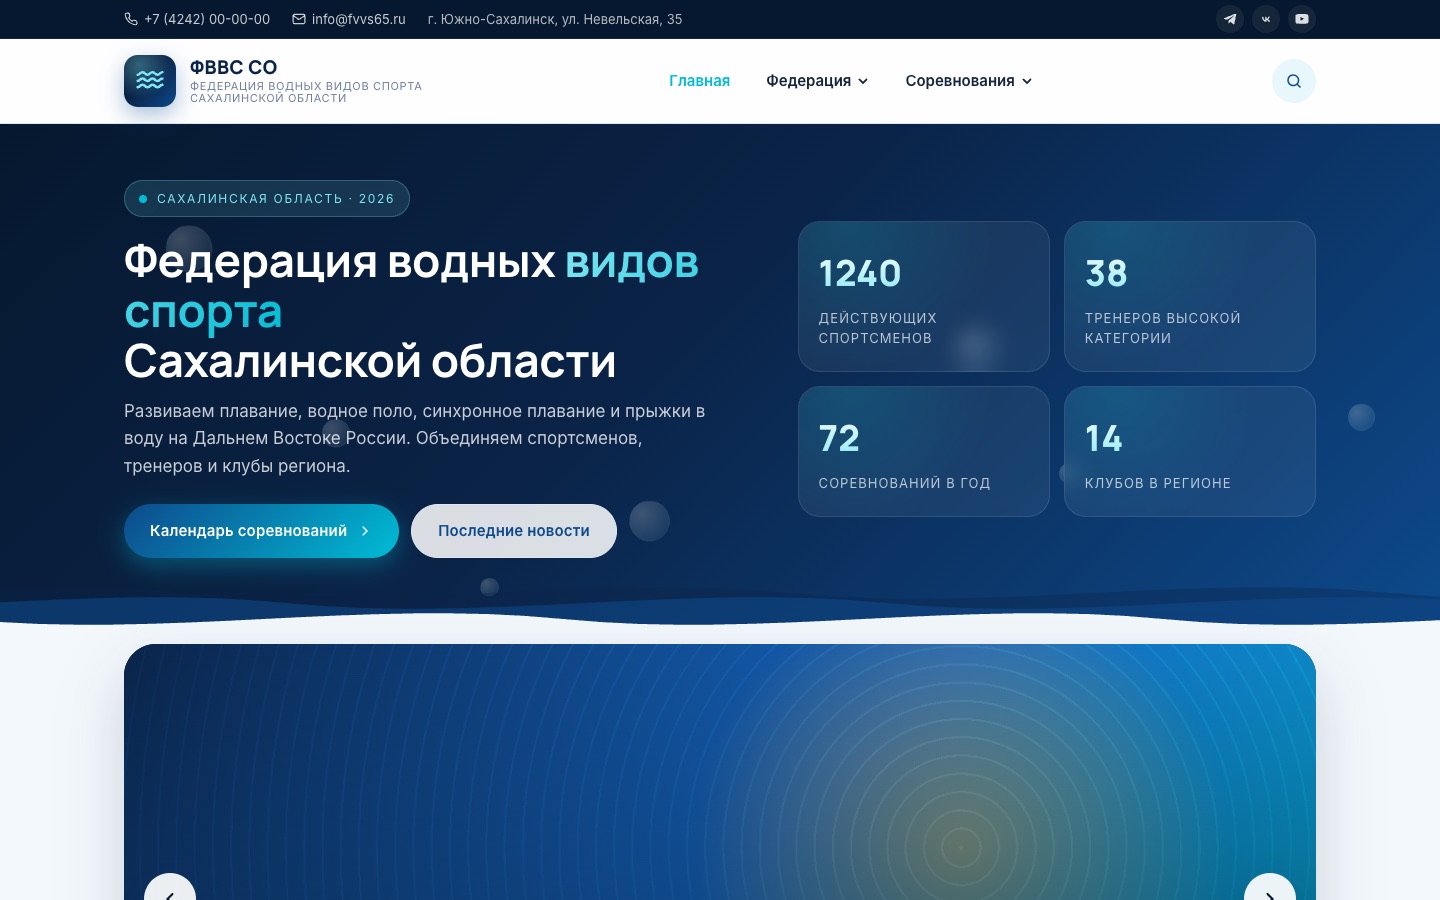Click the ФВВС СО site title
1440x900 pixels.
click(233, 67)
